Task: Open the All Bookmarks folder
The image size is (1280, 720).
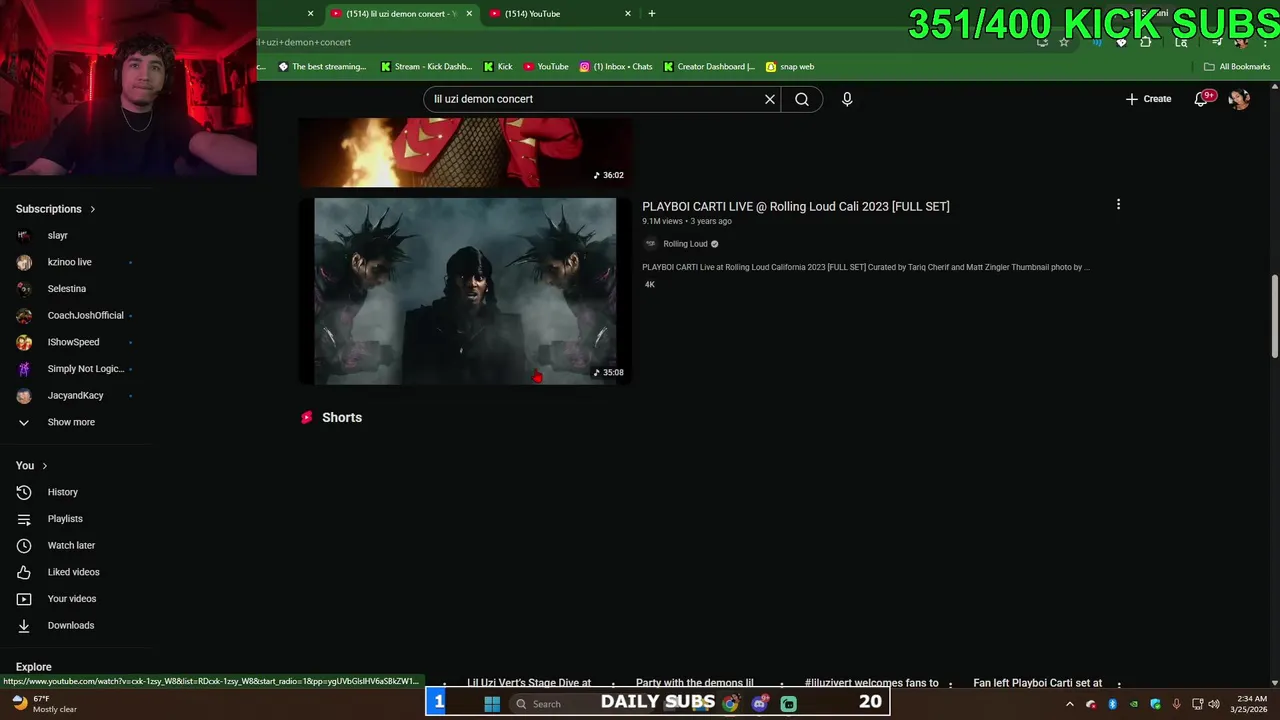Action: tap(1237, 67)
